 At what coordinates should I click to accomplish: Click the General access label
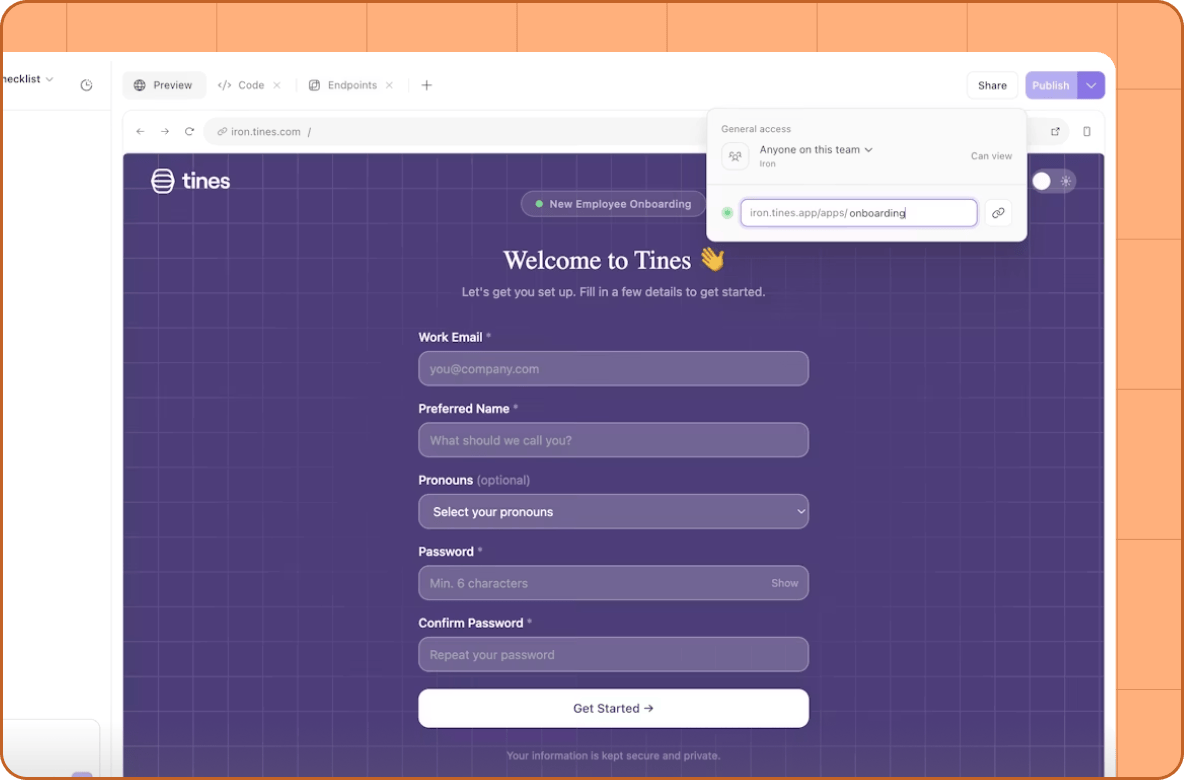tap(756, 129)
